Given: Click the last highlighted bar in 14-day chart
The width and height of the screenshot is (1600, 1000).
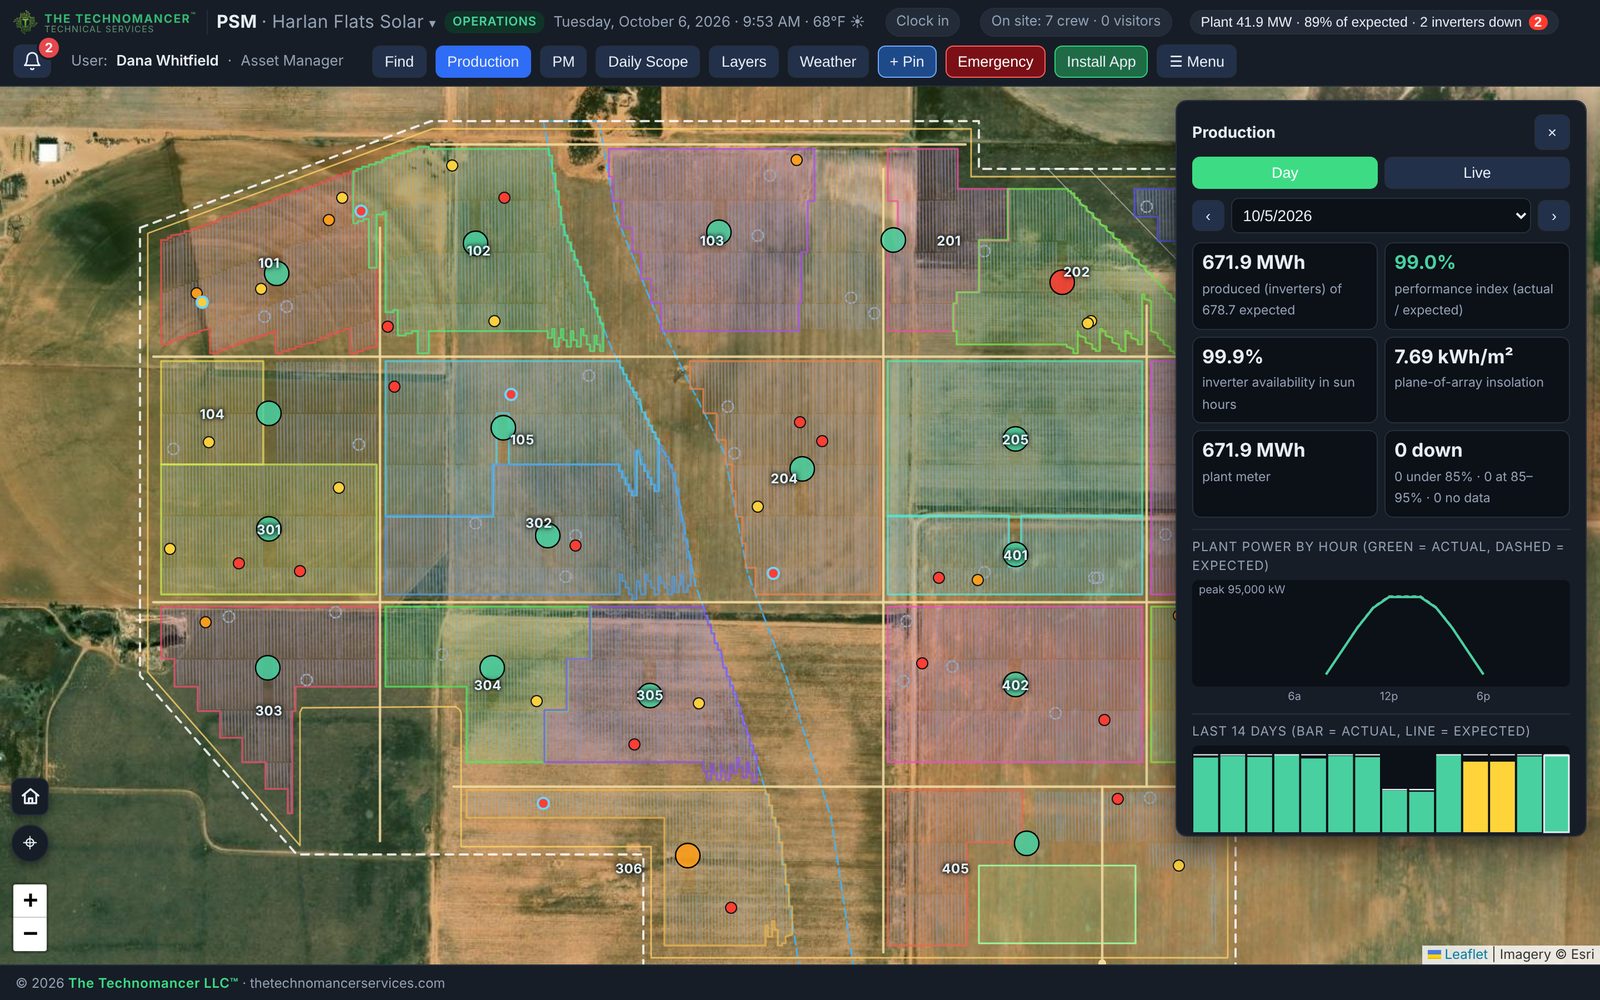Looking at the screenshot, I should [1556, 794].
